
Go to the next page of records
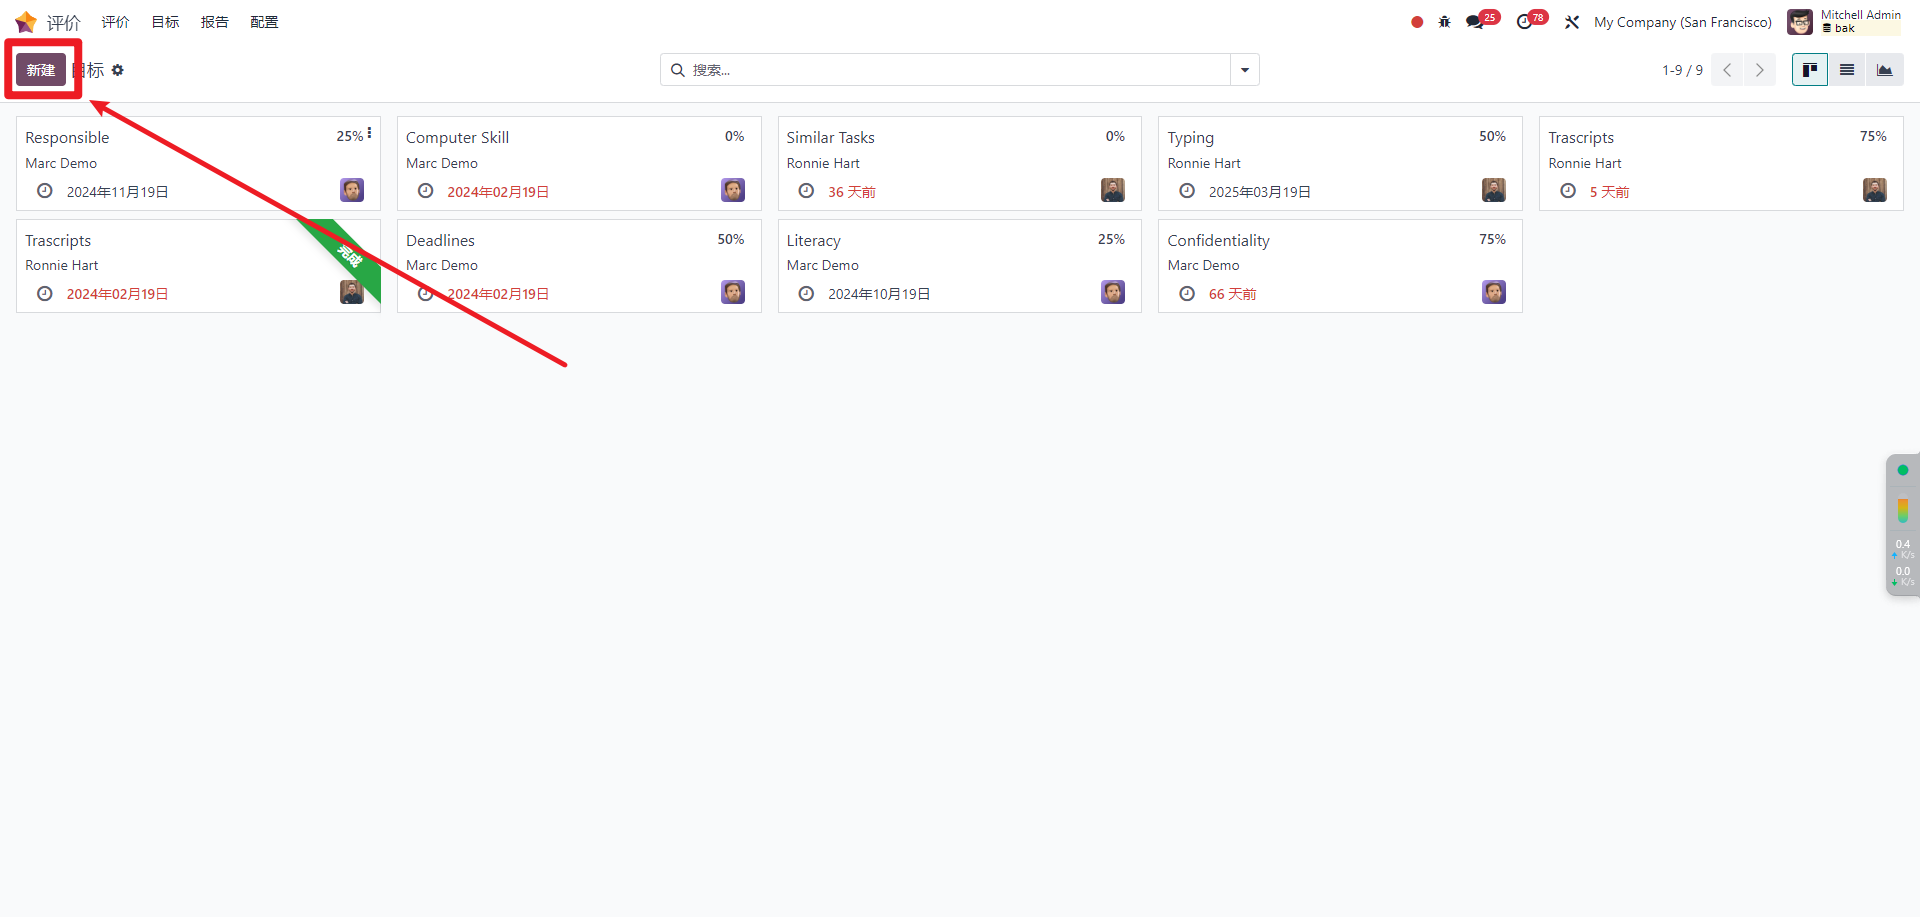[1760, 70]
